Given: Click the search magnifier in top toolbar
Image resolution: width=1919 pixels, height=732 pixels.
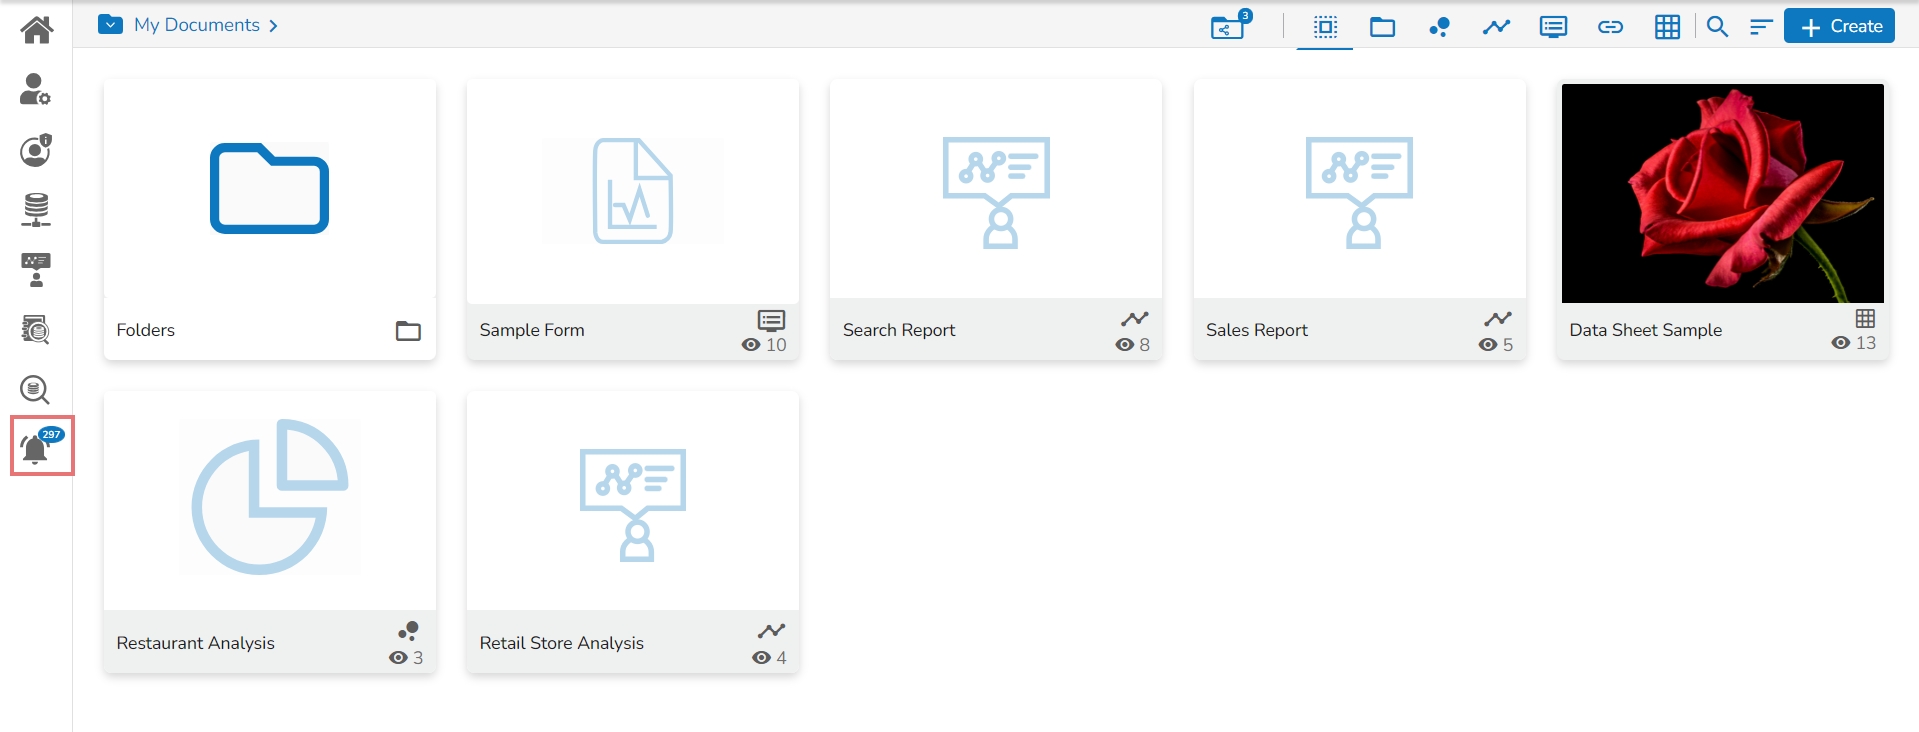Looking at the screenshot, I should click(x=1717, y=27).
